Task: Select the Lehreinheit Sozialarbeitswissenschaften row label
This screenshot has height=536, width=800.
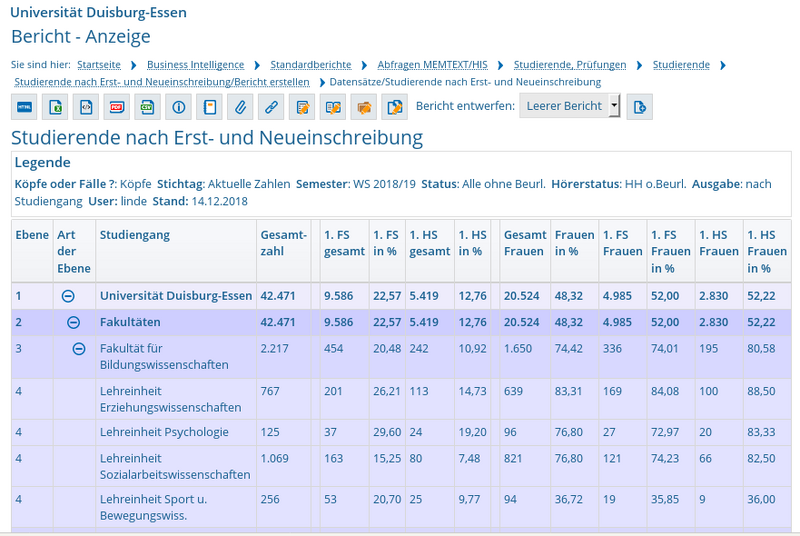Action: coord(175,467)
